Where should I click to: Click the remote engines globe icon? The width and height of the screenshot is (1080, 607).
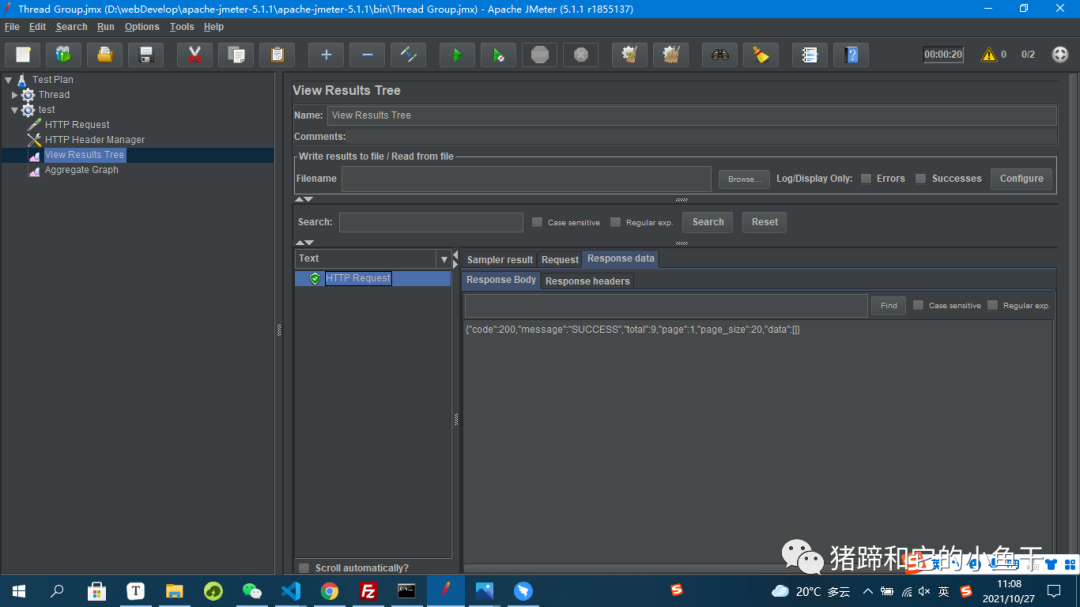(x=1060, y=54)
